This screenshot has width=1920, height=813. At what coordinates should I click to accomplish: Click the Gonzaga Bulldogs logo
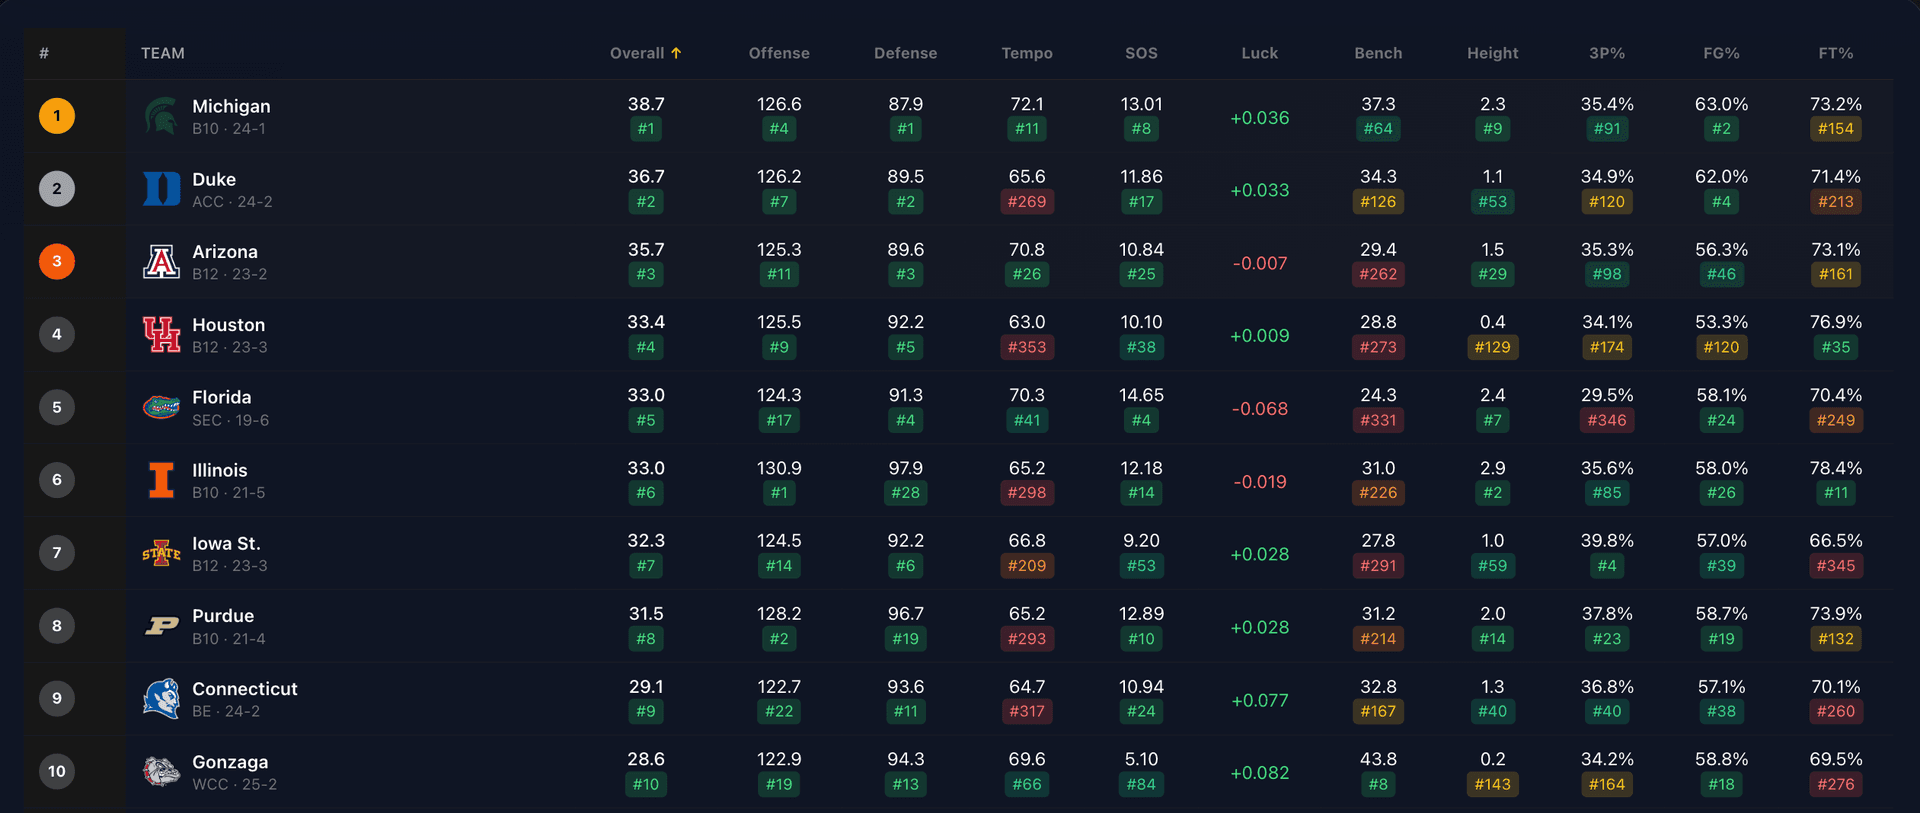pyautogui.click(x=161, y=771)
